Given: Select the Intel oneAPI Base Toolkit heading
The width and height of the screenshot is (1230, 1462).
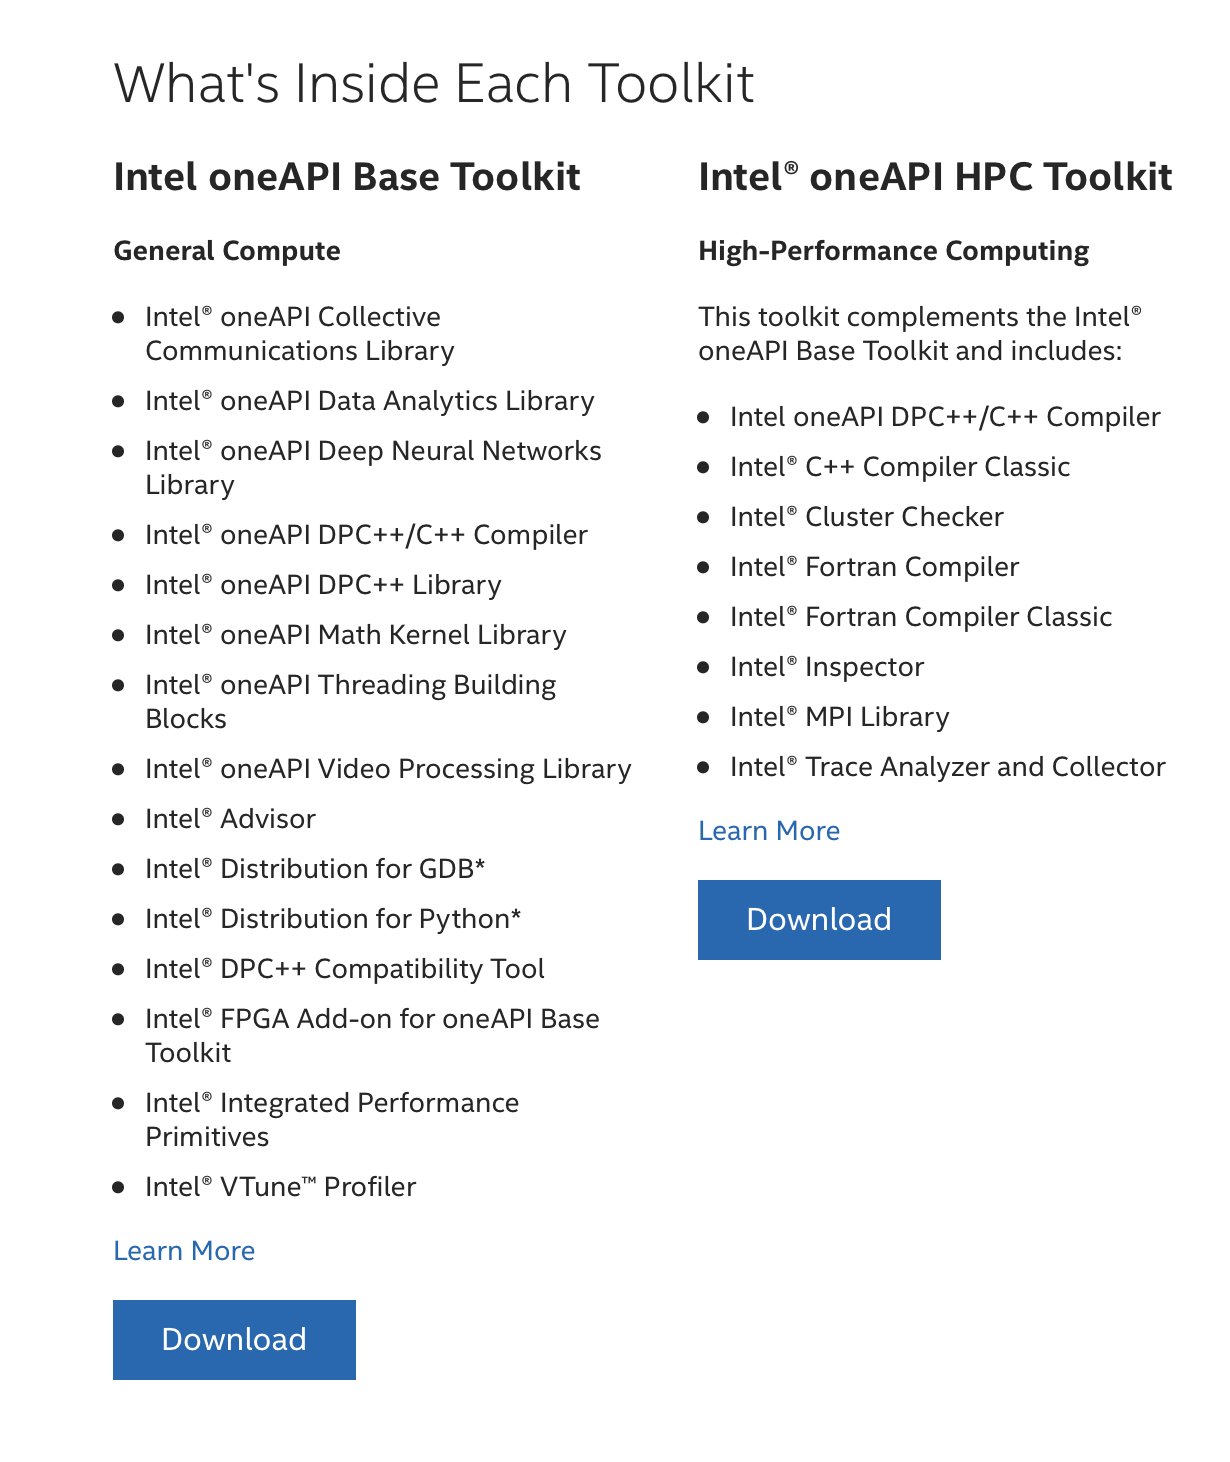Looking at the screenshot, I should coord(347,177).
